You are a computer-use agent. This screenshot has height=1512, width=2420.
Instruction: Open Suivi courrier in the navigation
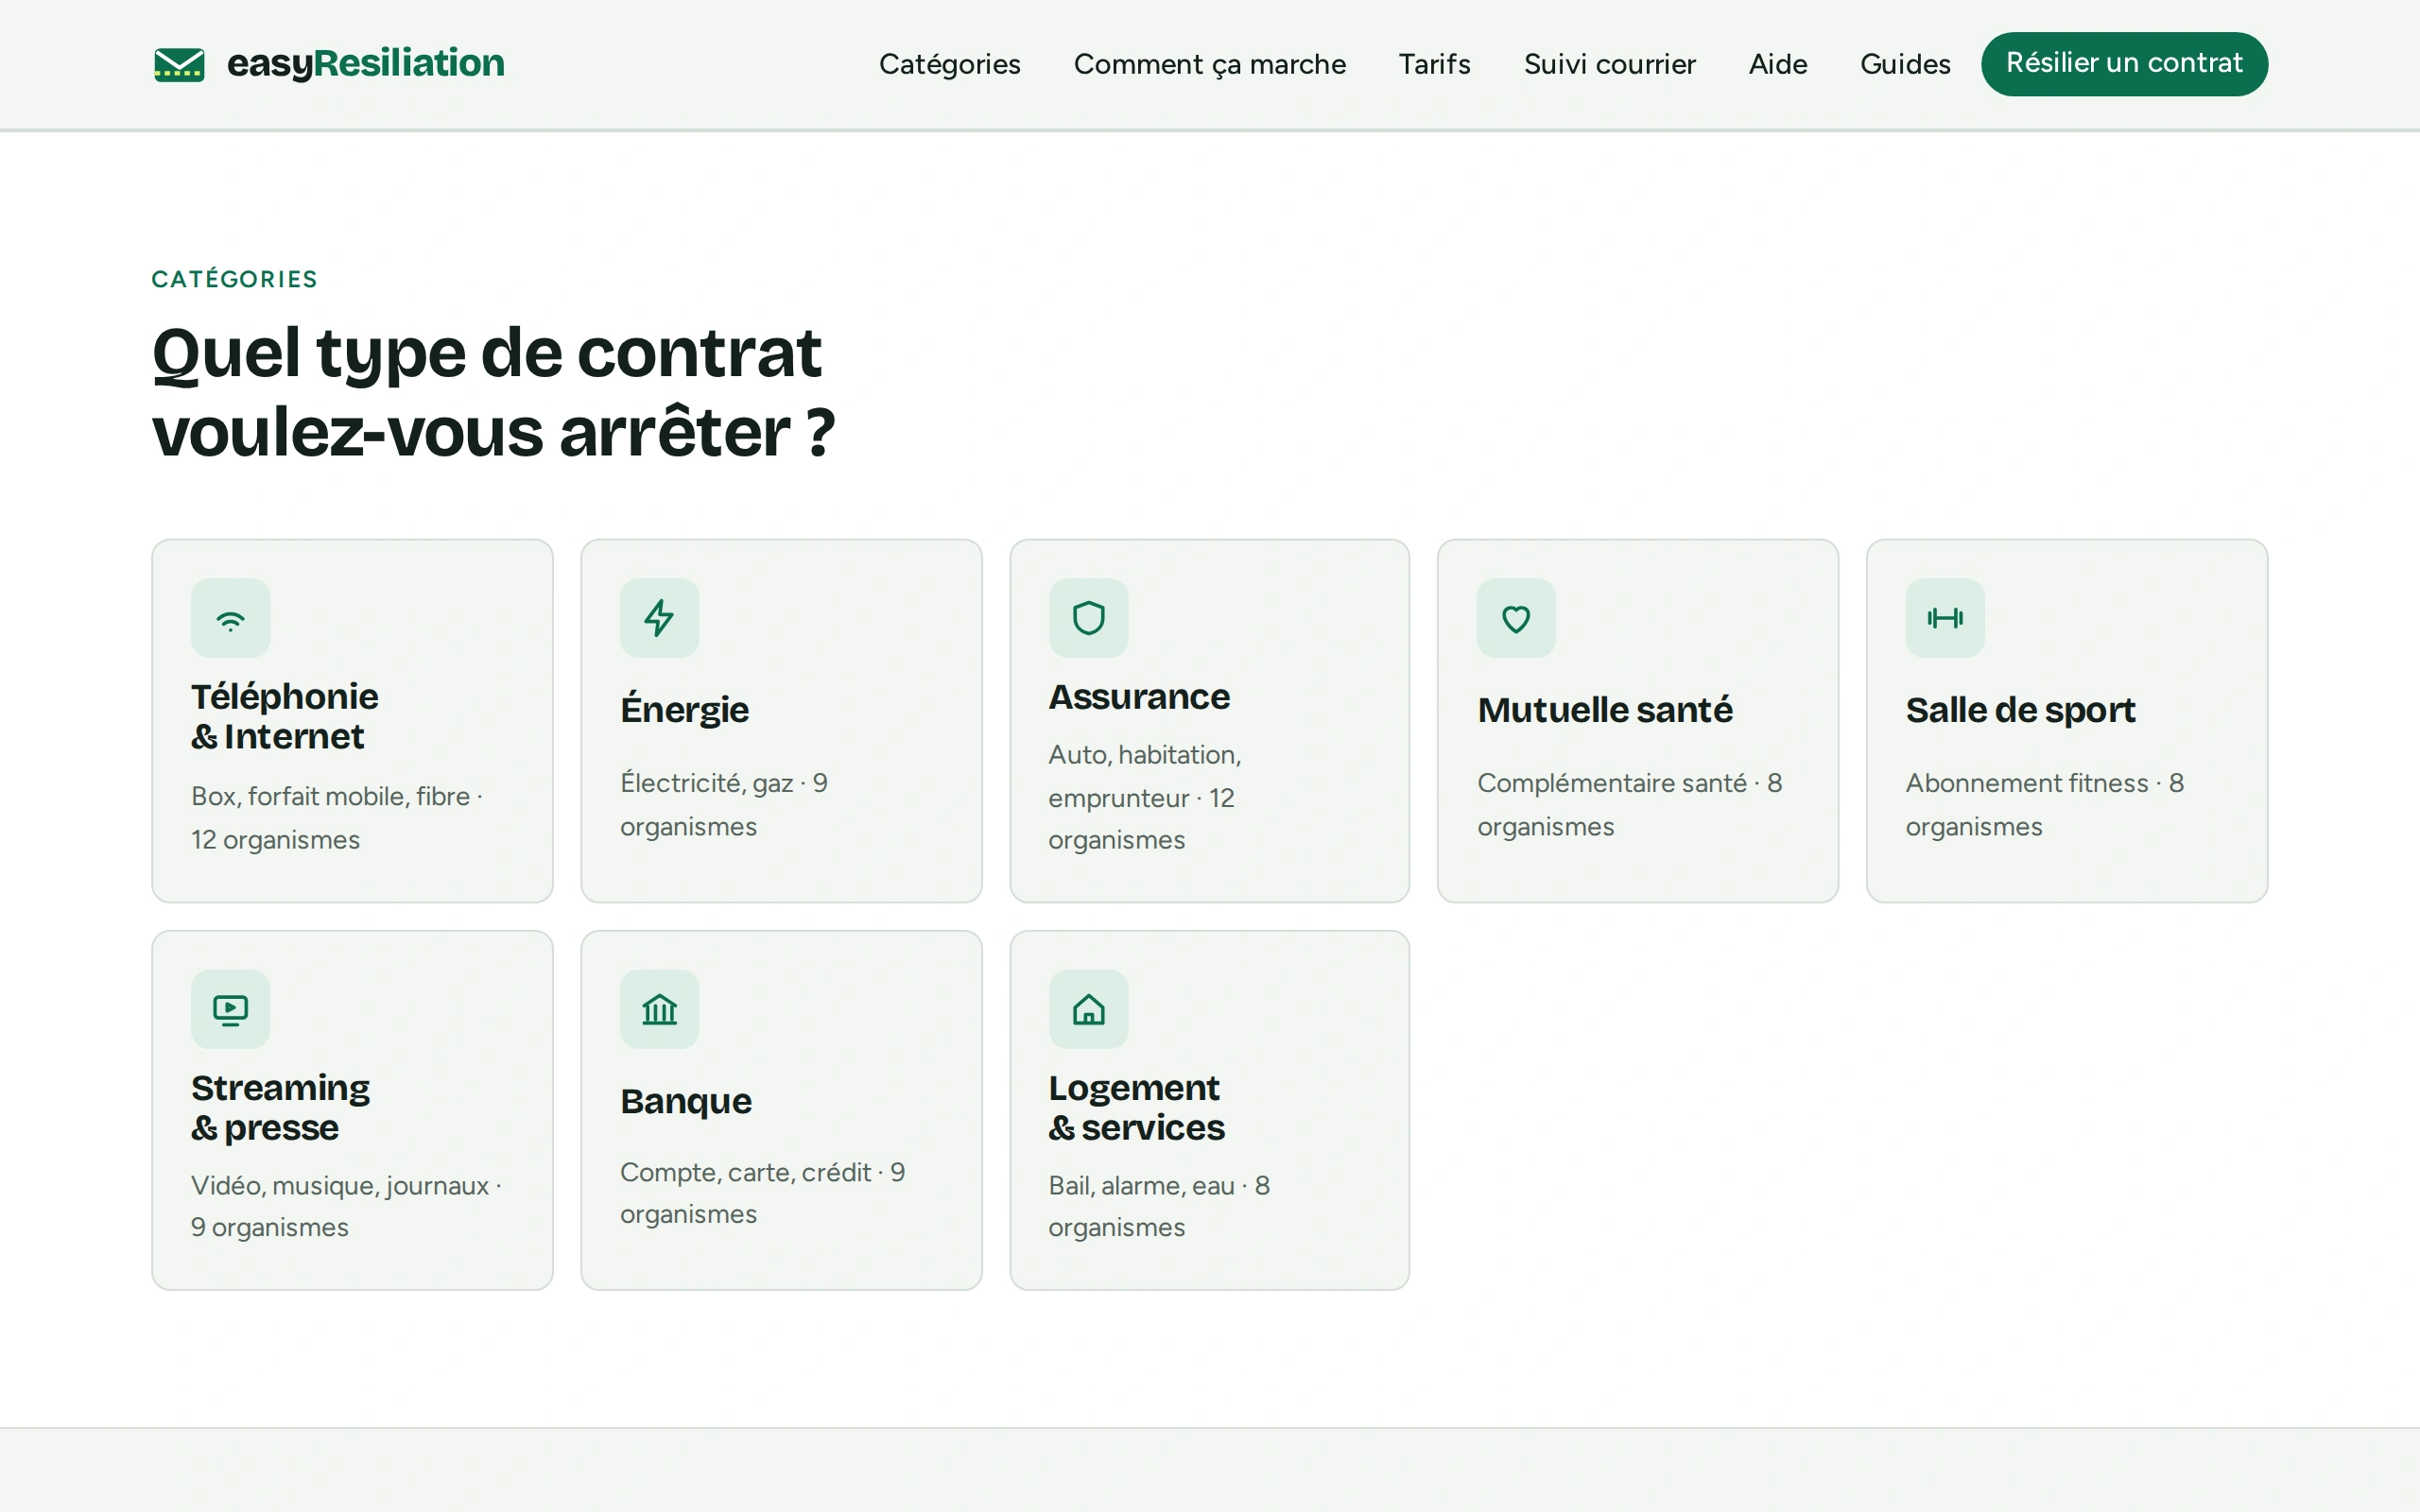click(x=1609, y=64)
